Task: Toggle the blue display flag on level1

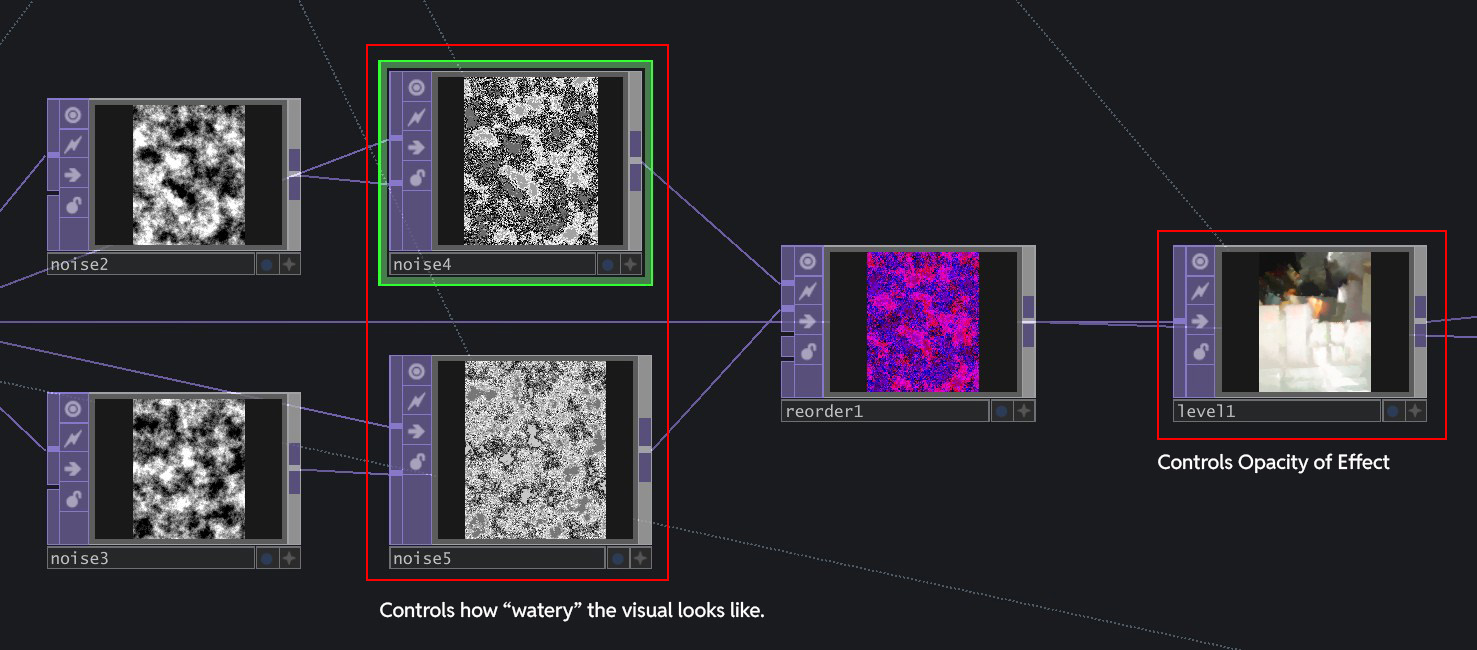Action: point(1392,411)
